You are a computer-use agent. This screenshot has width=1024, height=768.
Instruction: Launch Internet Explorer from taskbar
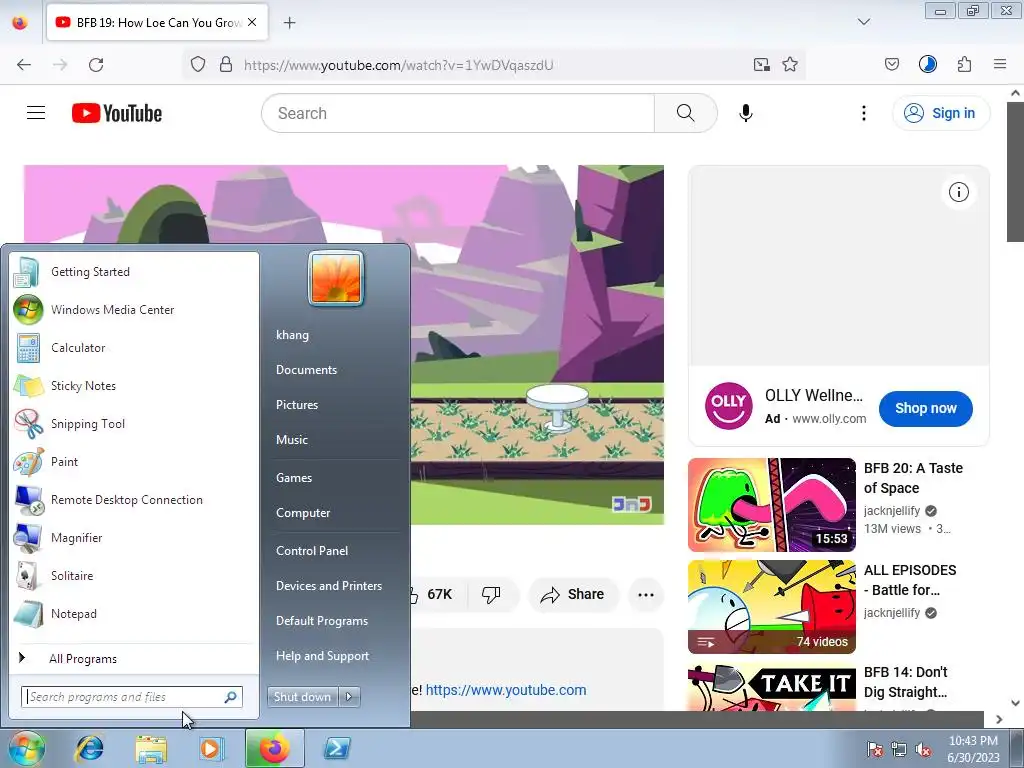pyautogui.click(x=89, y=748)
